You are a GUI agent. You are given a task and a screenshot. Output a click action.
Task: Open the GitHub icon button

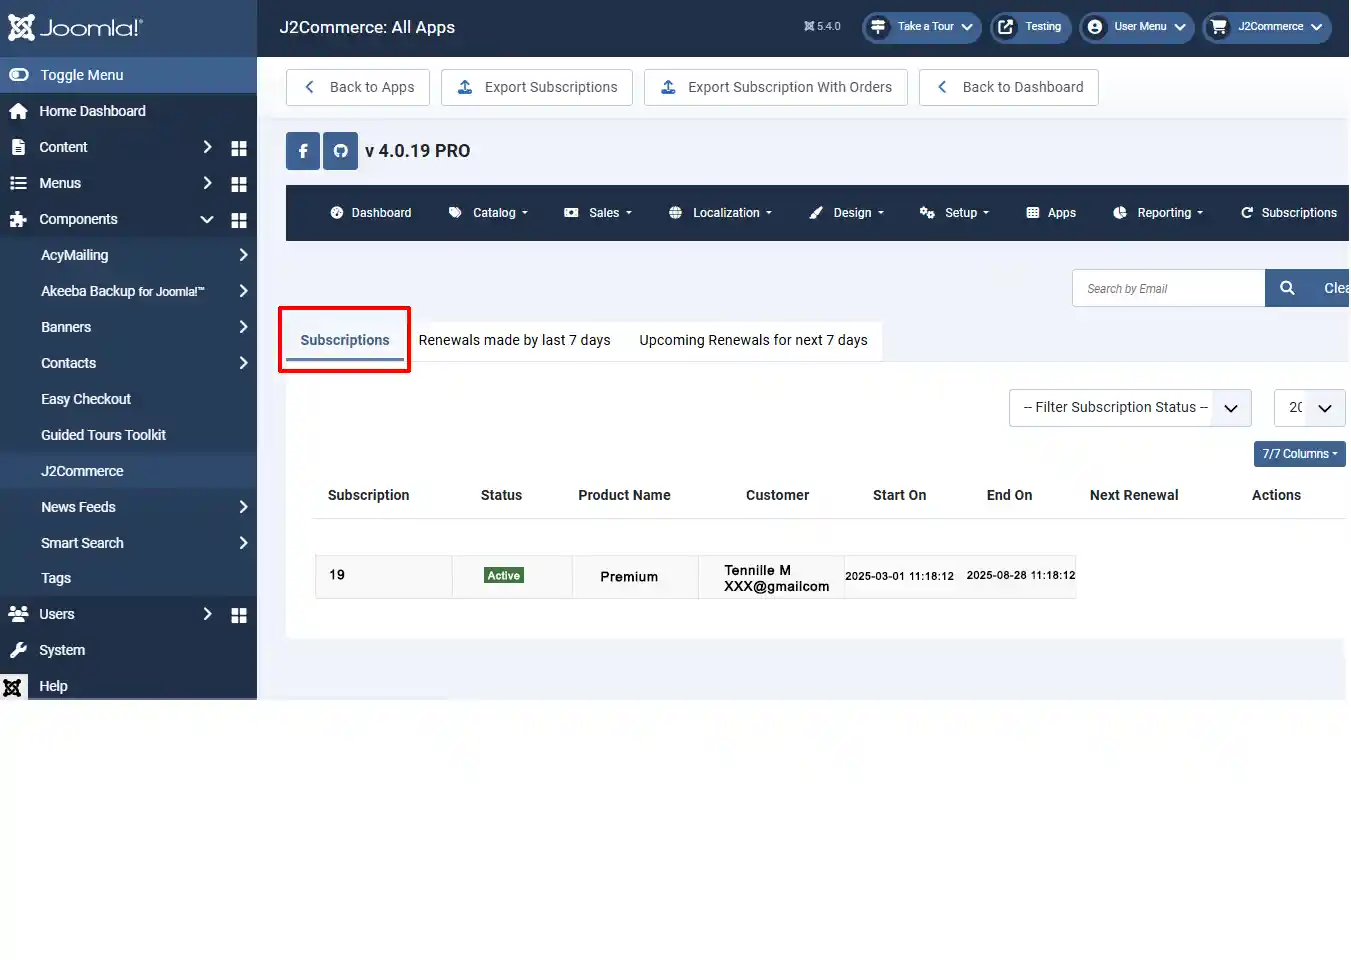(340, 151)
